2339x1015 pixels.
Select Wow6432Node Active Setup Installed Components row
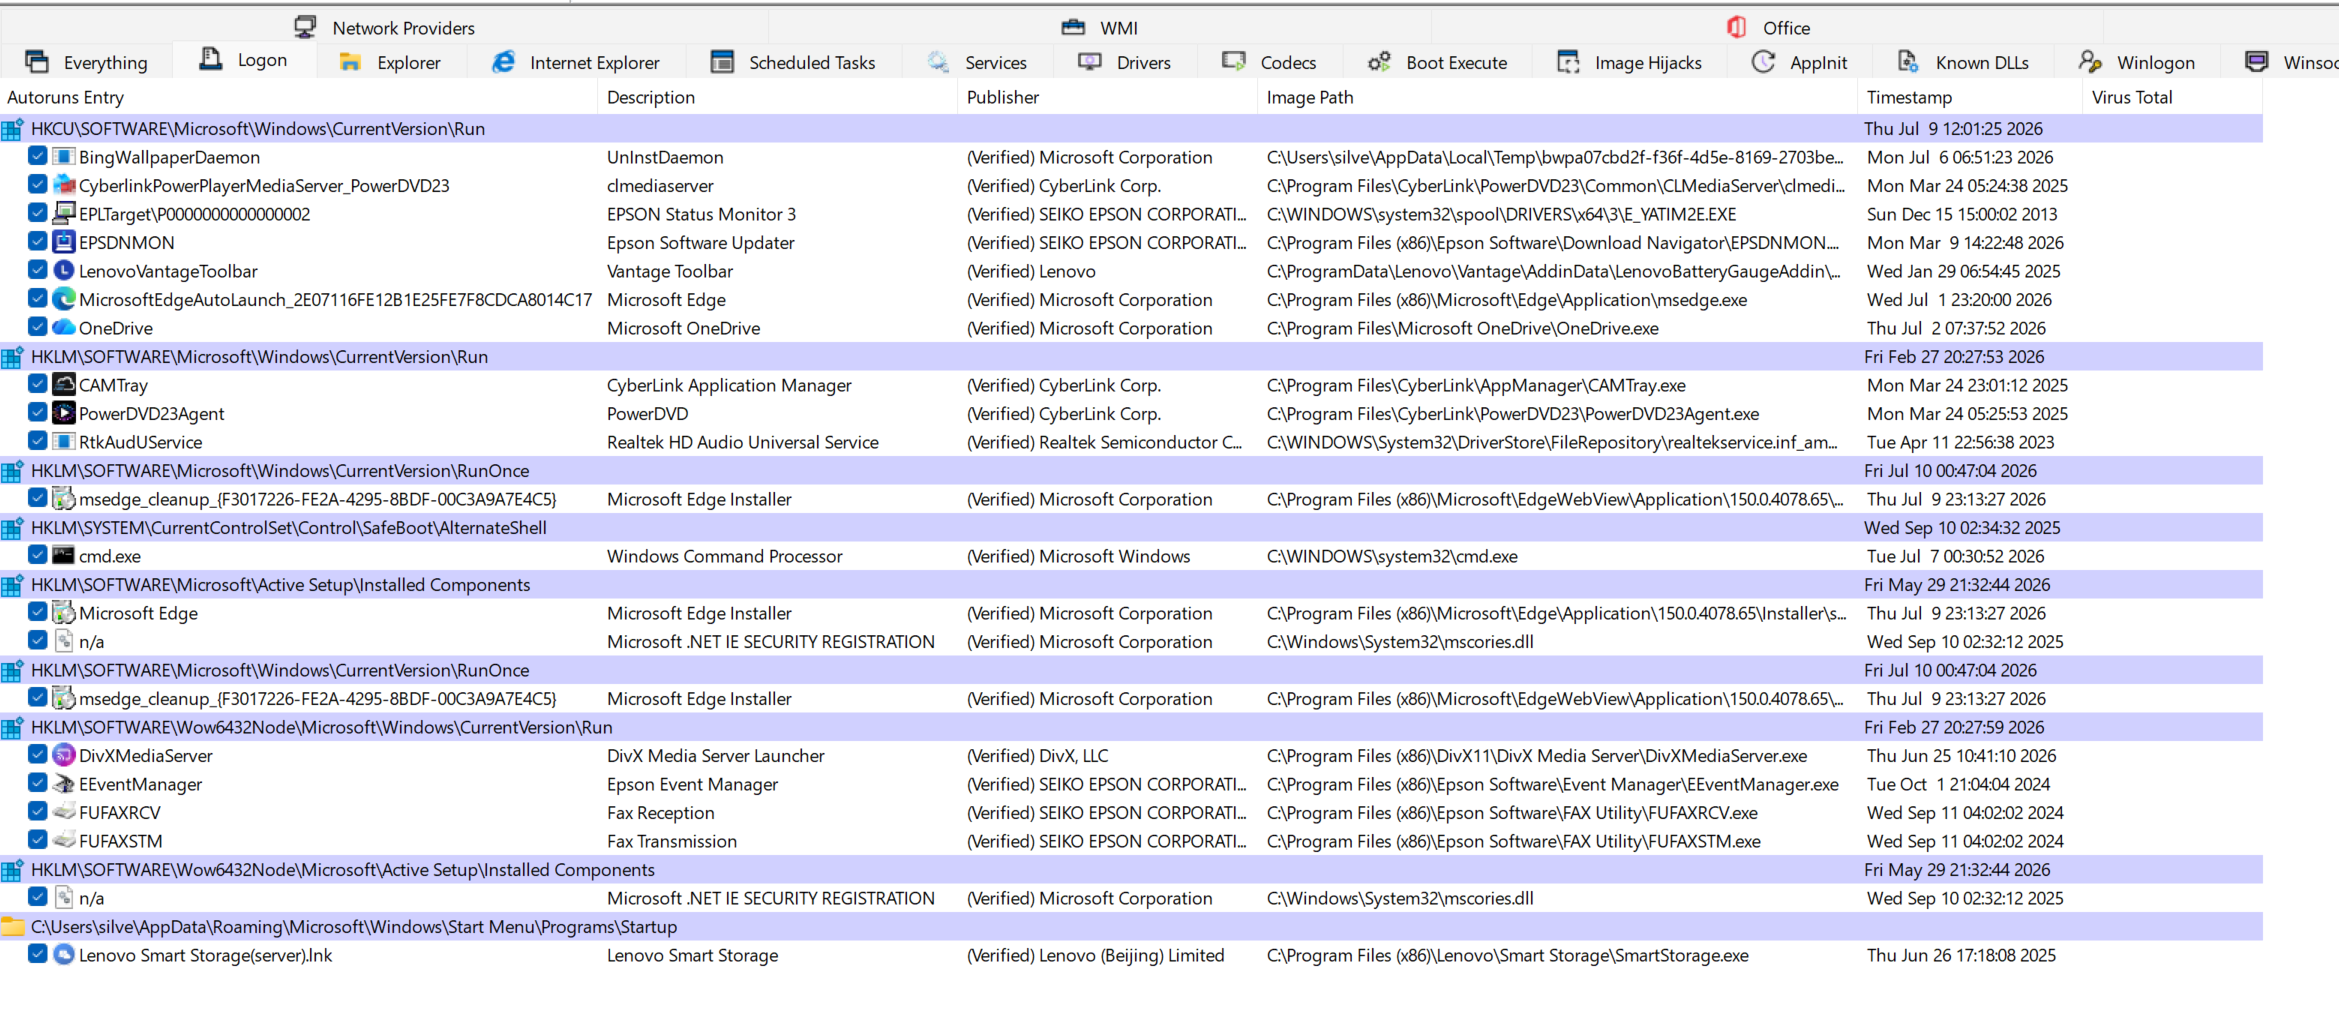(x=1131, y=869)
